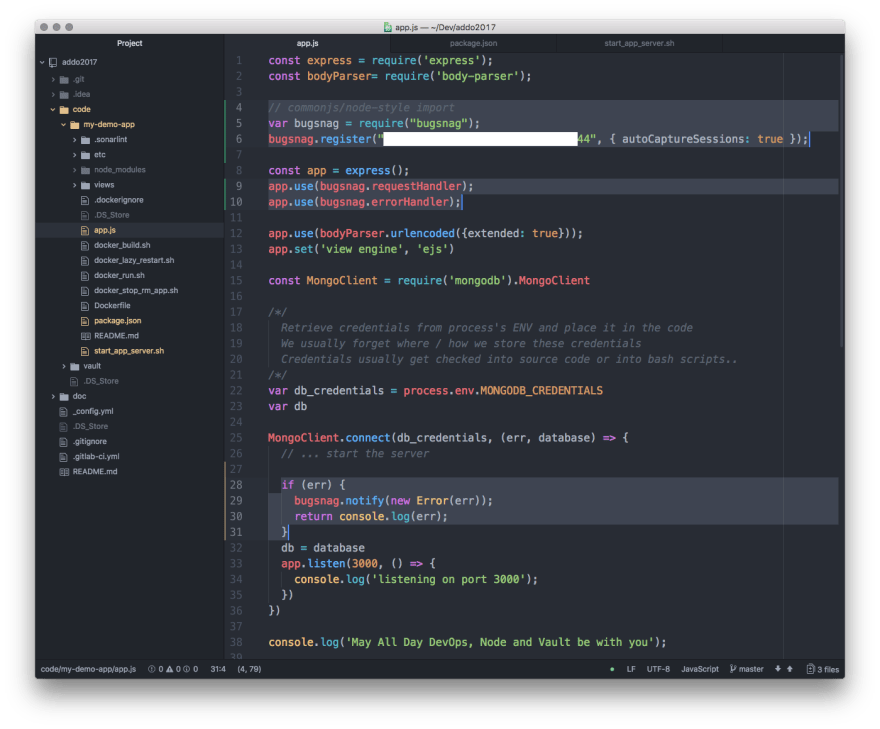Click the docker_stop_rm_app.sh file icon
880x729 pixels.
85,291
